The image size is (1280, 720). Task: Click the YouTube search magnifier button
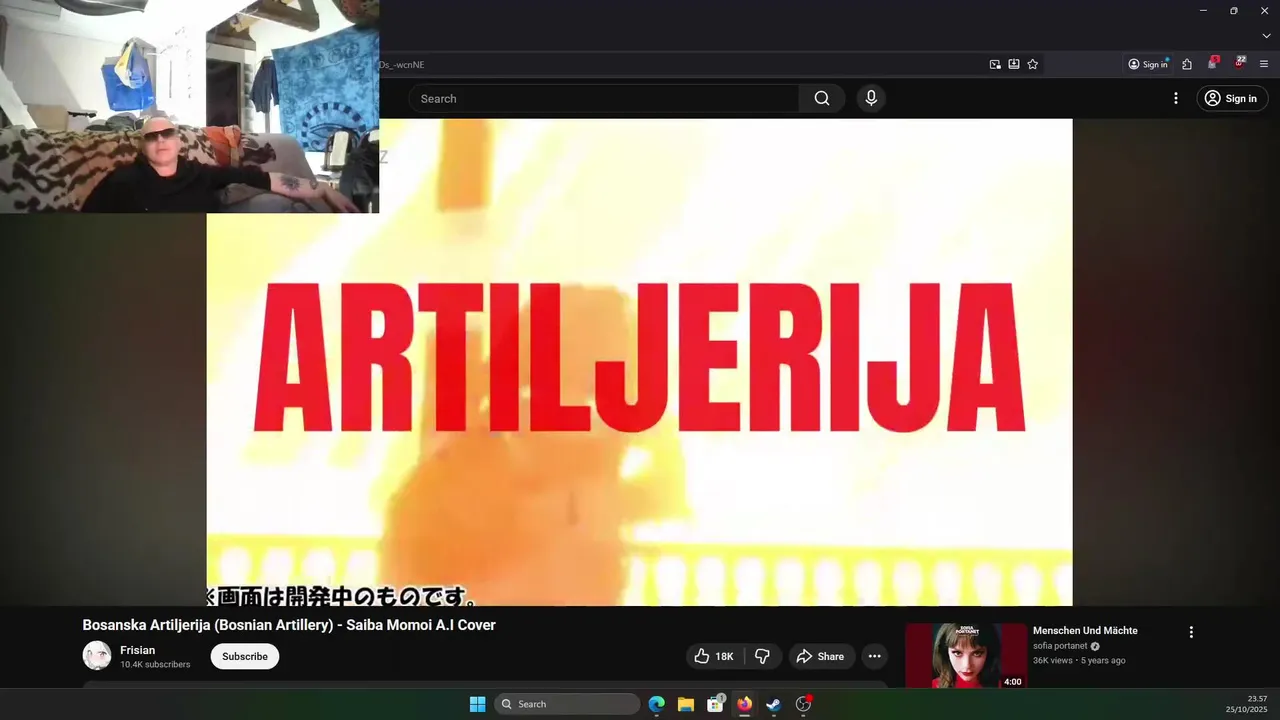coord(822,98)
